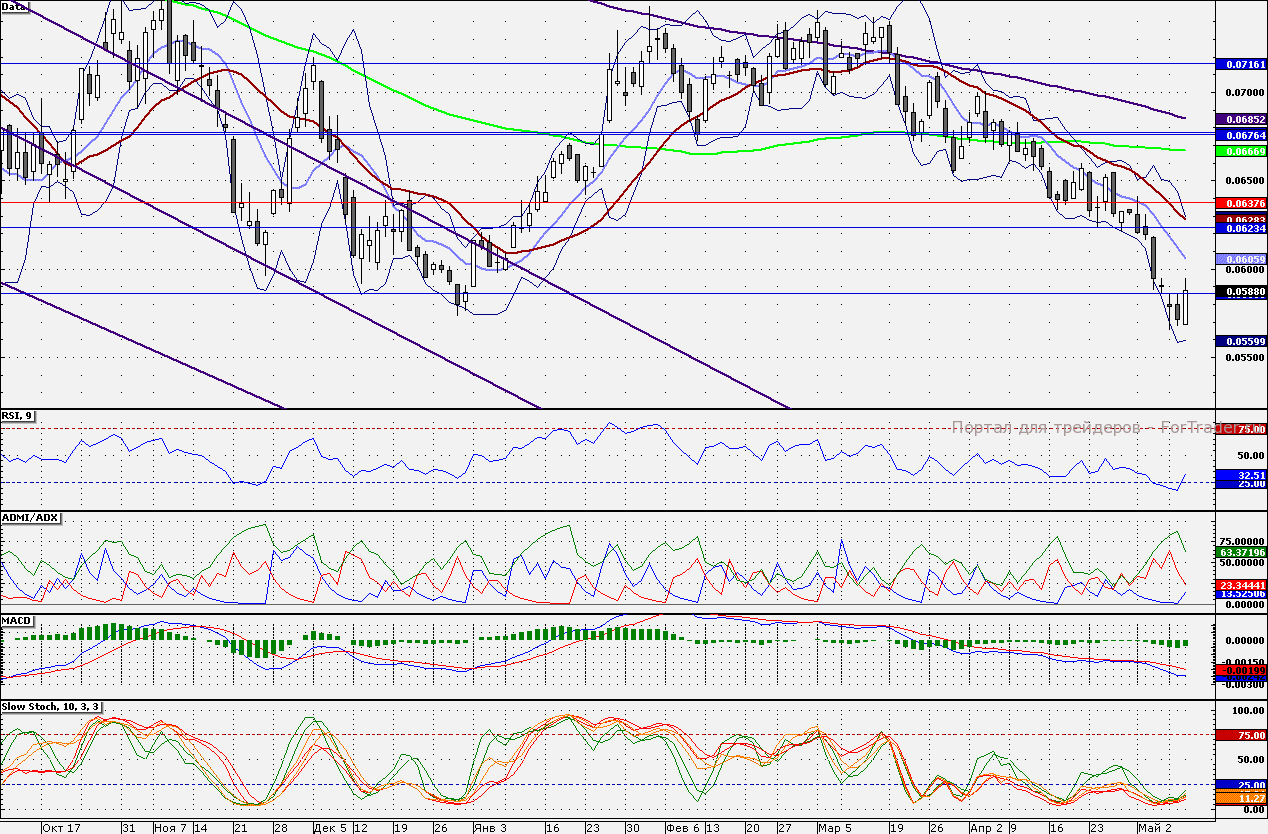Click the 0.05599 lower band price label
1268x834 pixels.
pyautogui.click(x=1241, y=341)
